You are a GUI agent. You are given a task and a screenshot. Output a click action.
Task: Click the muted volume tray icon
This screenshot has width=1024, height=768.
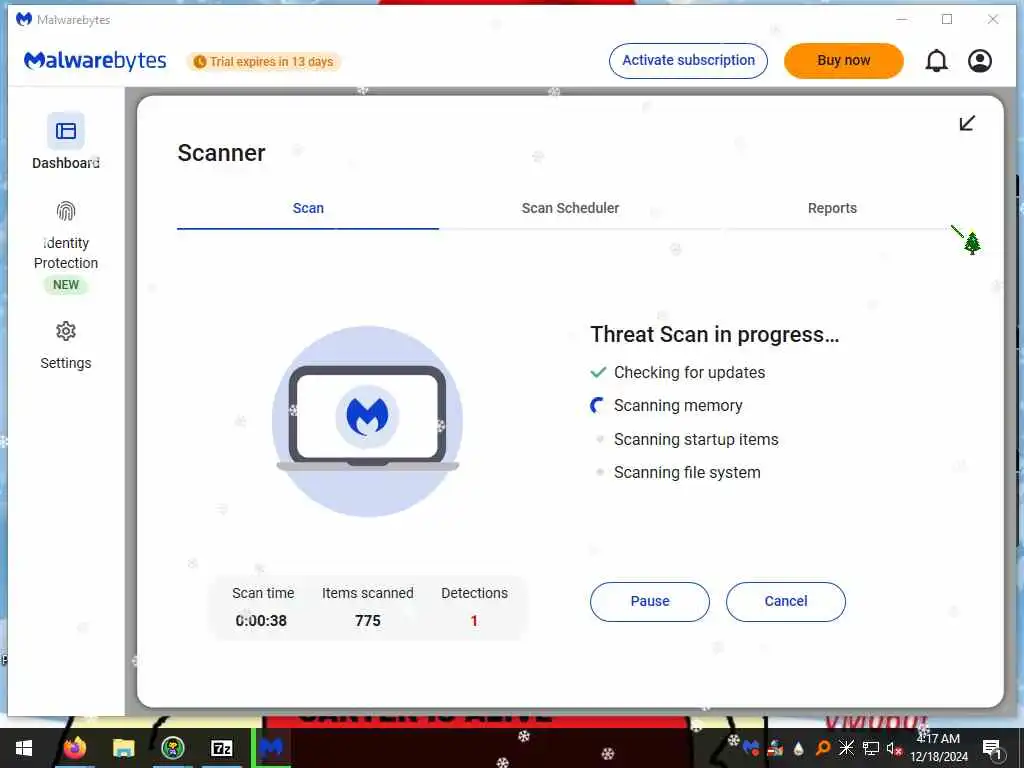pyautogui.click(x=894, y=748)
